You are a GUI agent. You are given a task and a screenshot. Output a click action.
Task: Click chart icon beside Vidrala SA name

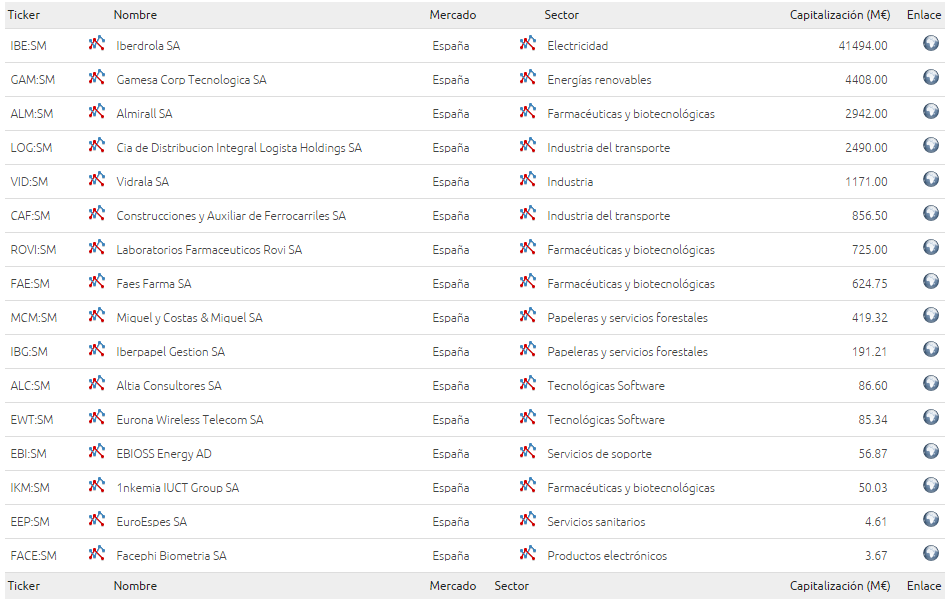[x=97, y=179]
